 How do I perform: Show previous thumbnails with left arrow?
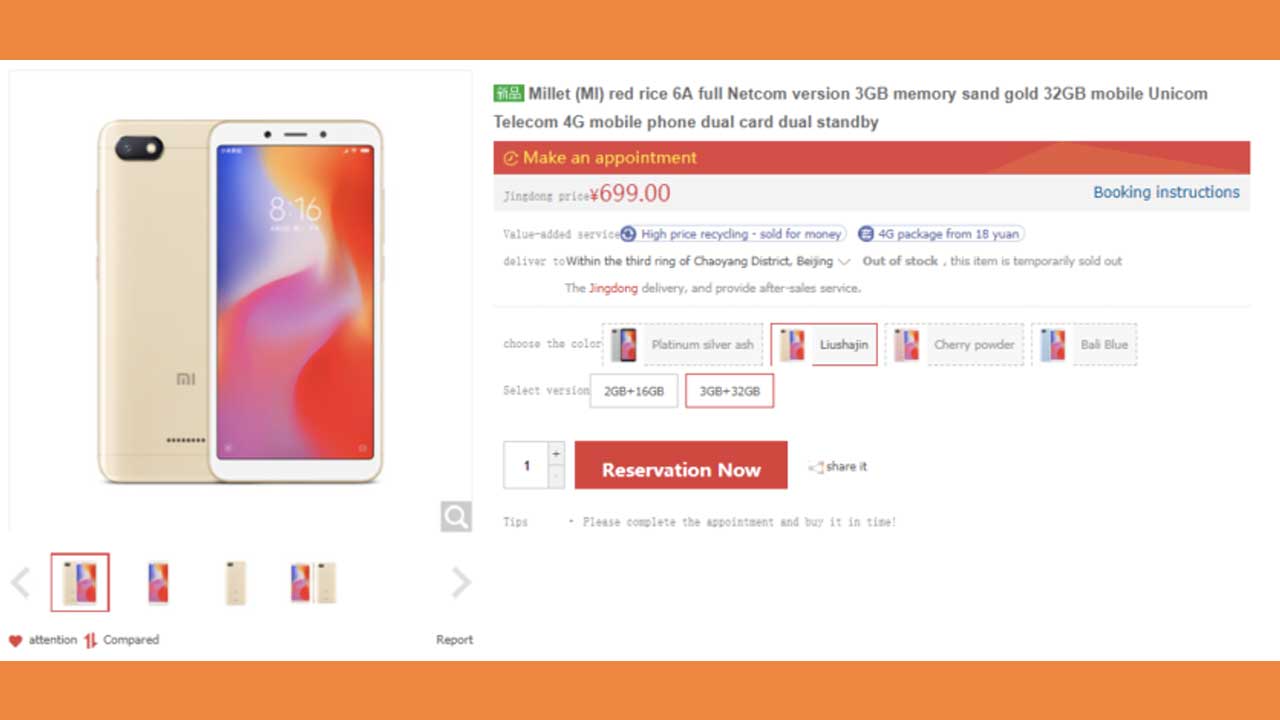point(21,582)
